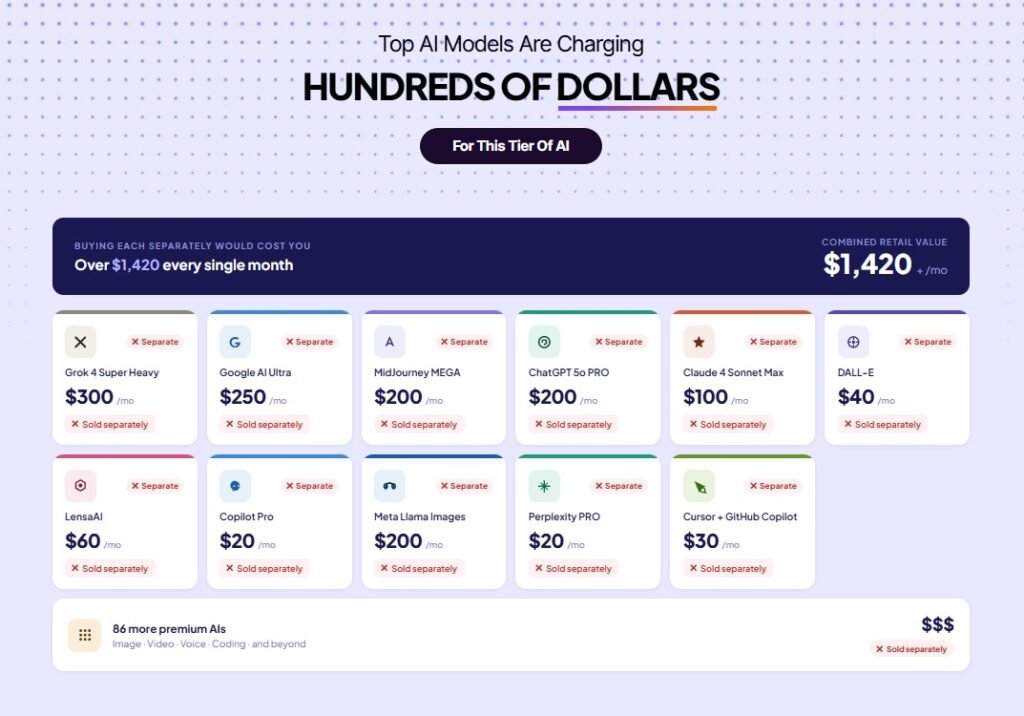Click the LensaAI hexagon icon
This screenshot has width=1024, height=716.
tap(81, 486)
